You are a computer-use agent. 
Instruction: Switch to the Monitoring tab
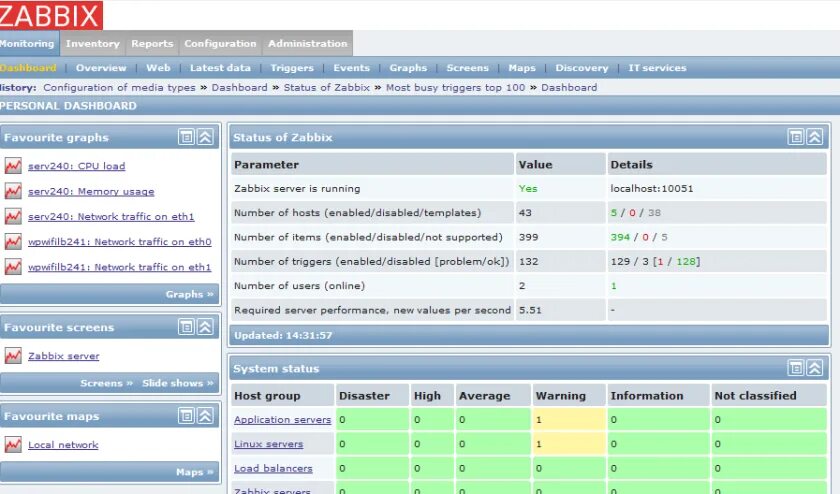tap(28, 43)
